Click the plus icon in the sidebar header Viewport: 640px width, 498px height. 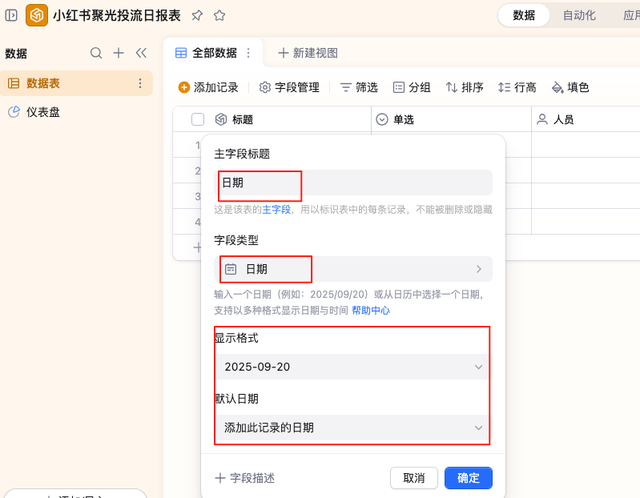click(118, 53)
